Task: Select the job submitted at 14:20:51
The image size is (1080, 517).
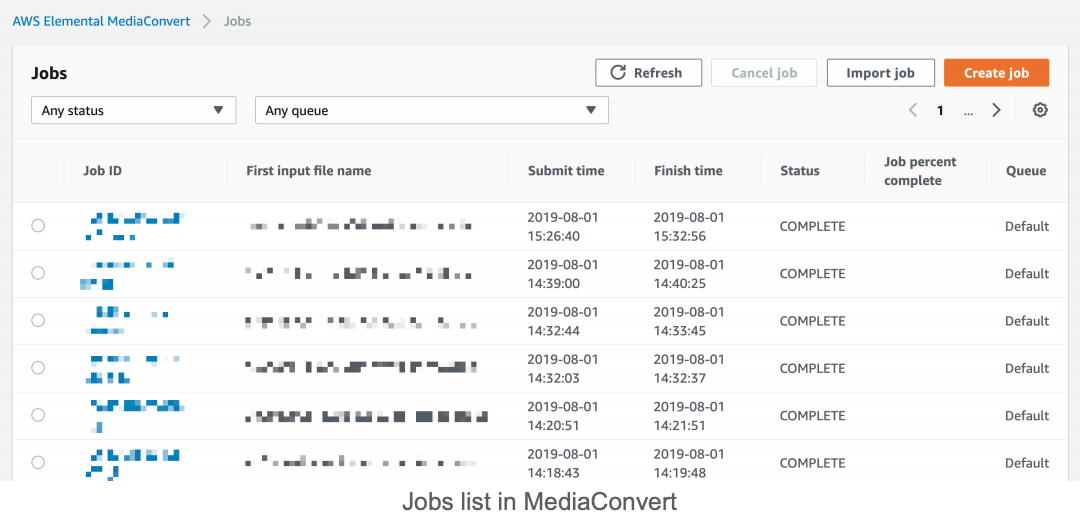Action: pos(38,415)
